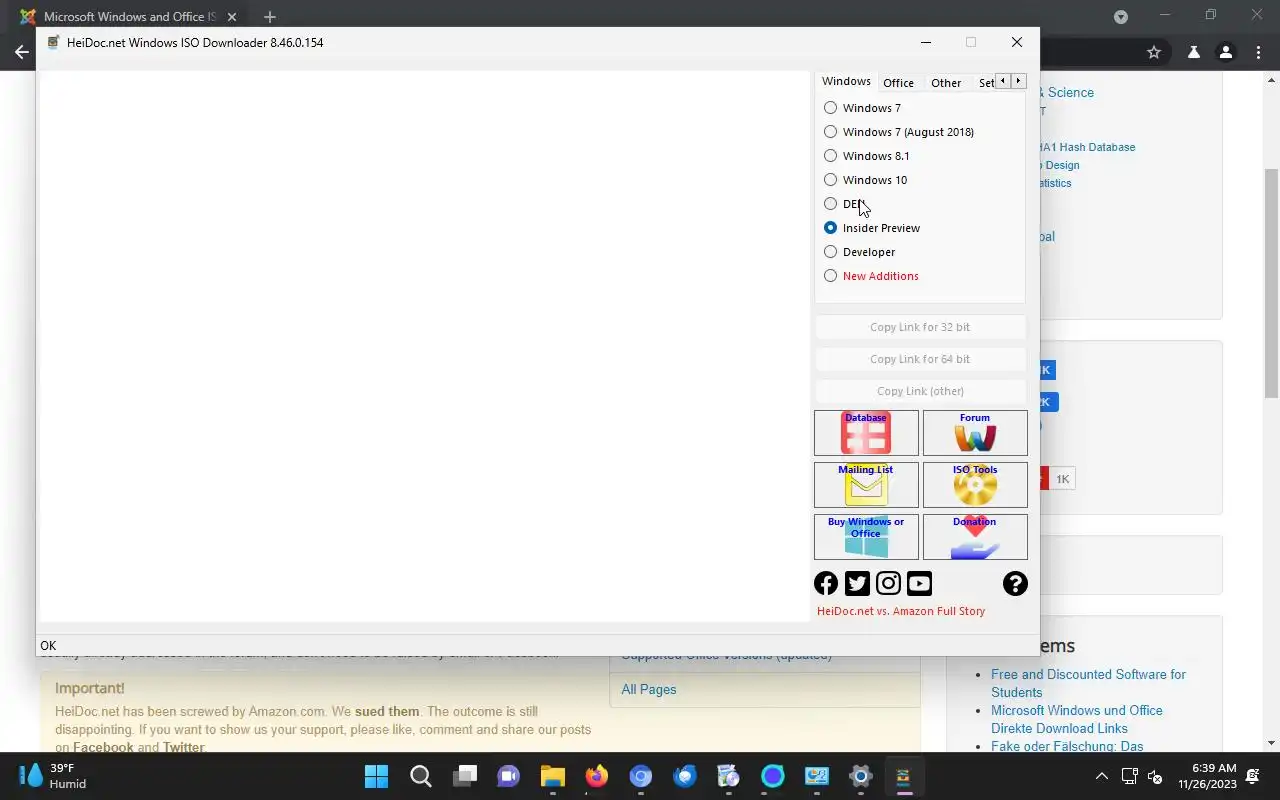Open the Donation tile
This screenshot has height=800, width=1280.
point(975,537)
